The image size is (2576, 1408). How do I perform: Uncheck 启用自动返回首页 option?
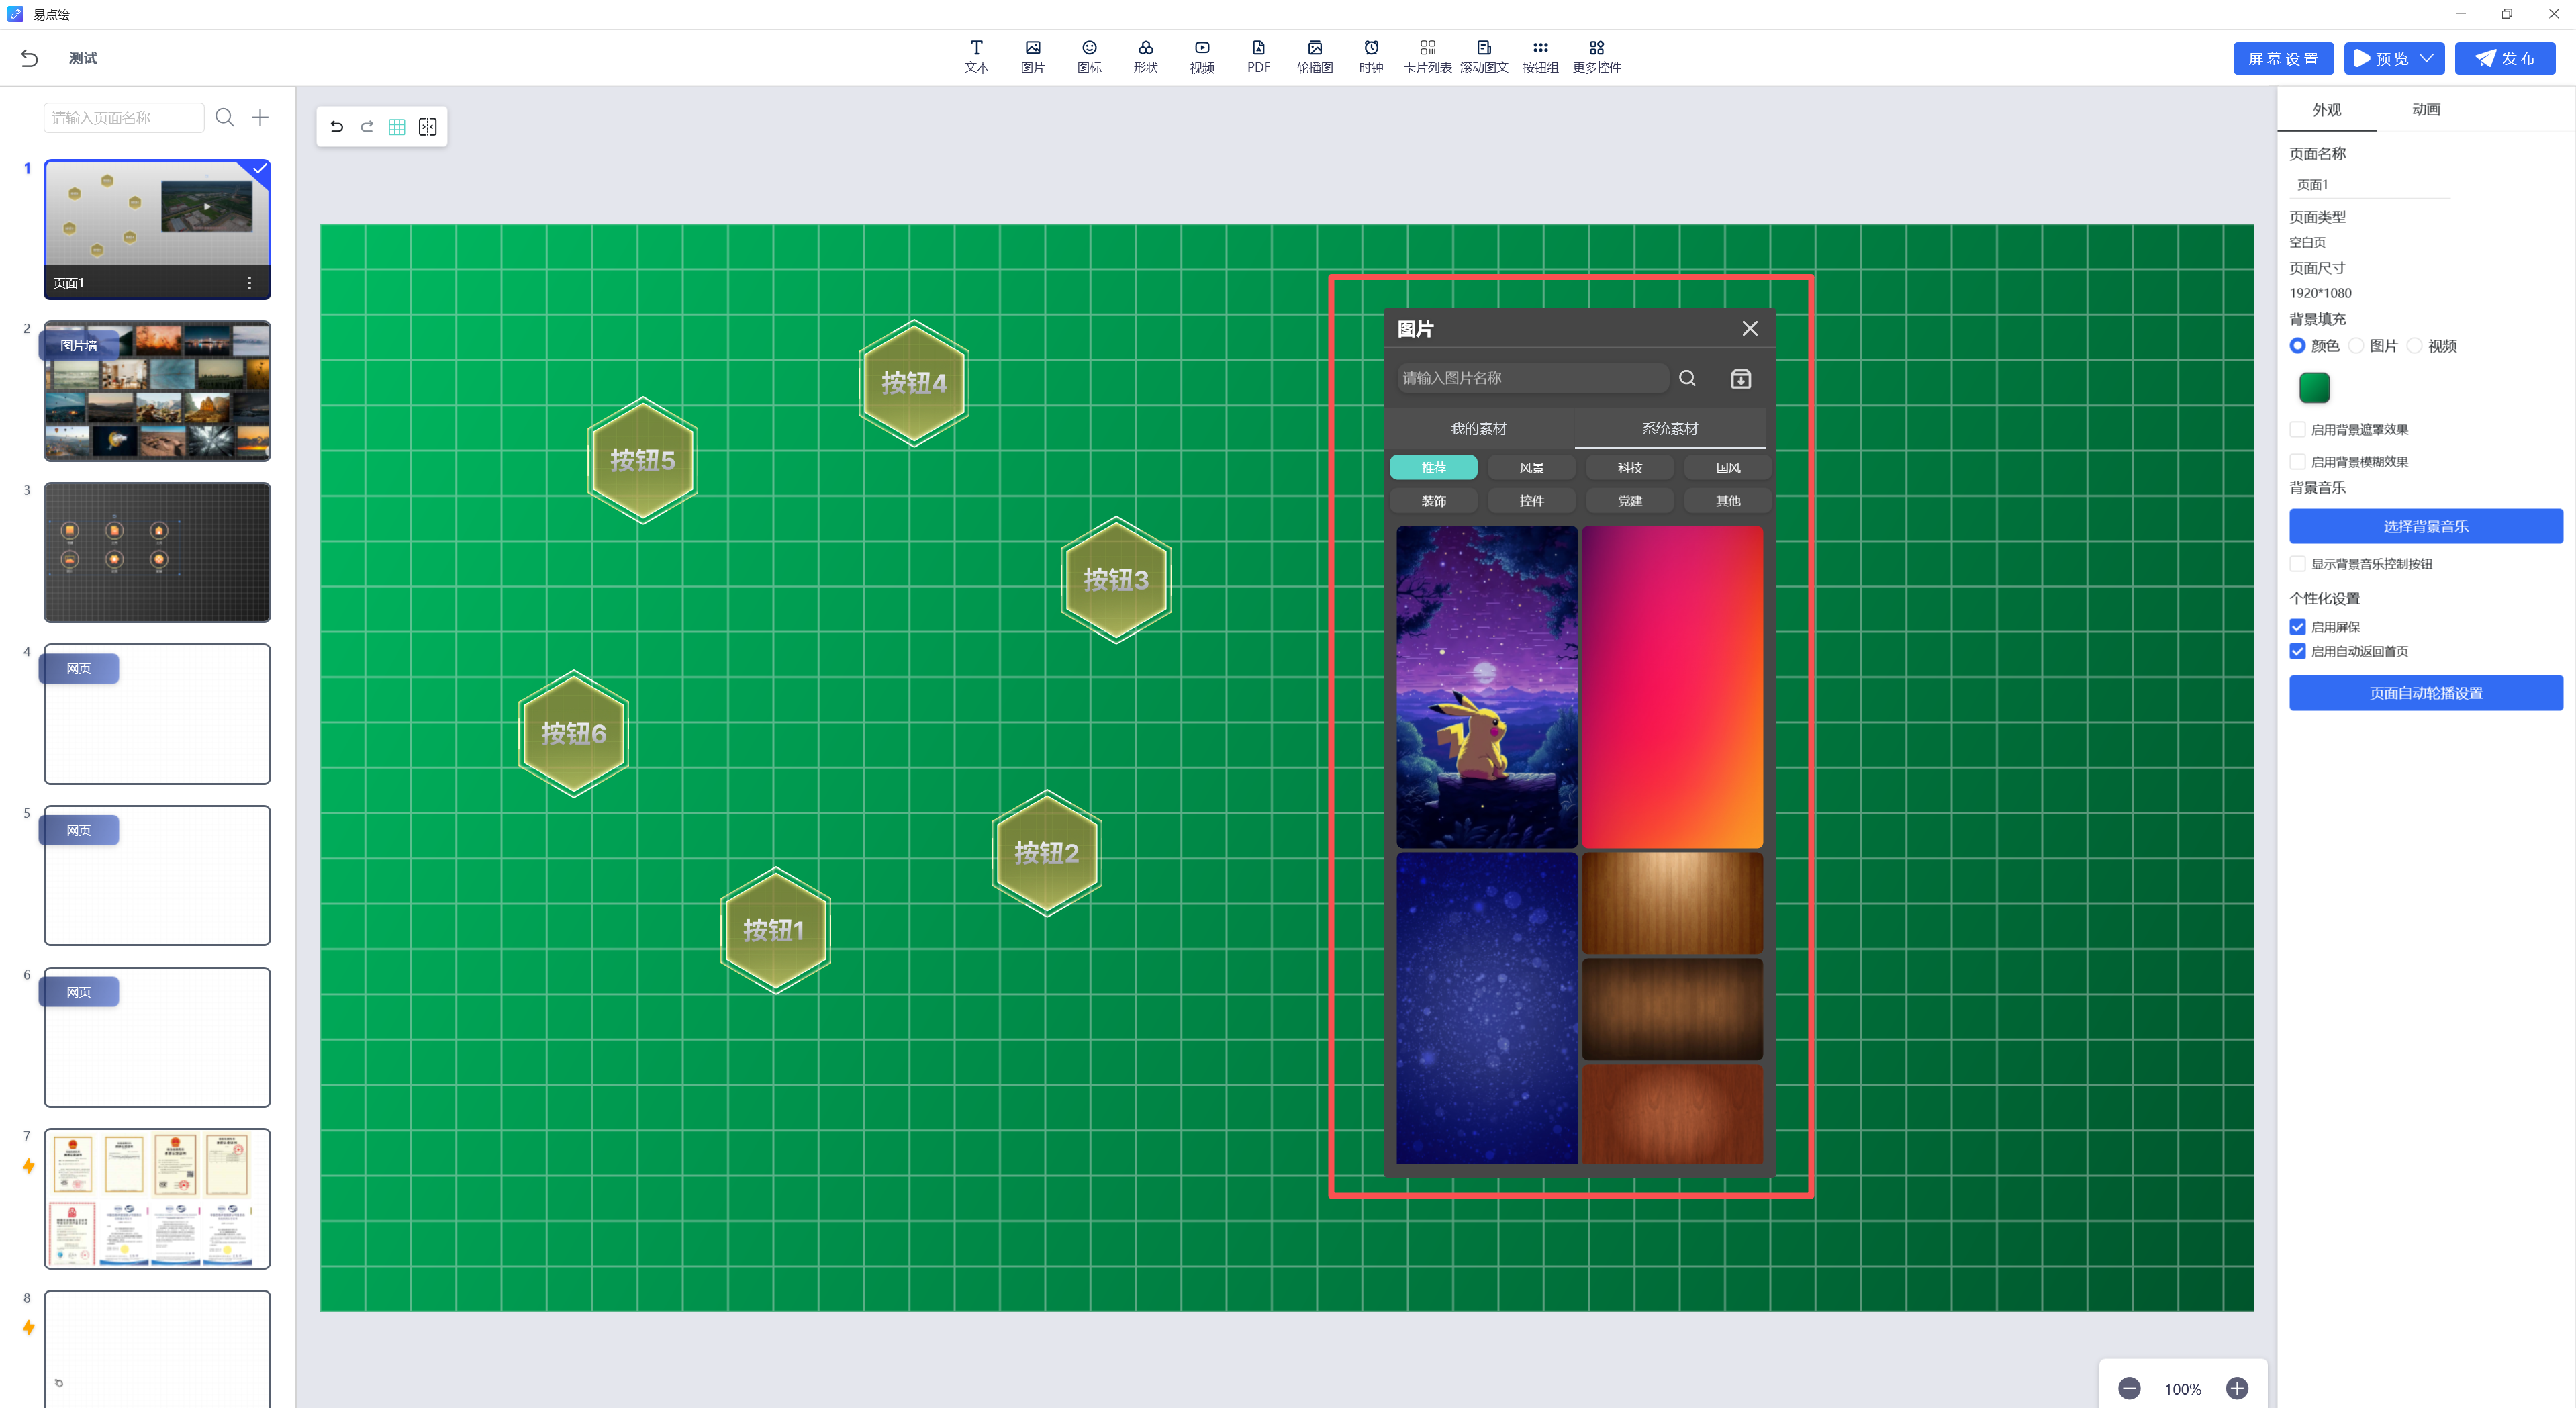(2298, 651)
